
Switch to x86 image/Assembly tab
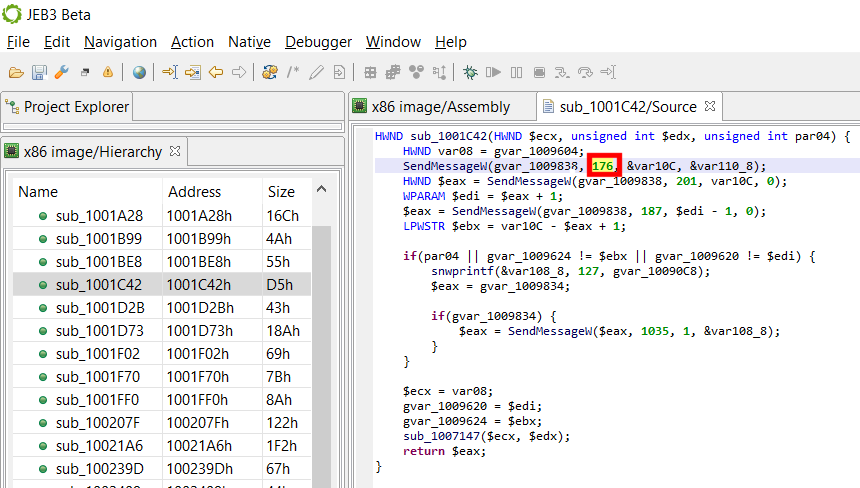click(x=439, y=106)
